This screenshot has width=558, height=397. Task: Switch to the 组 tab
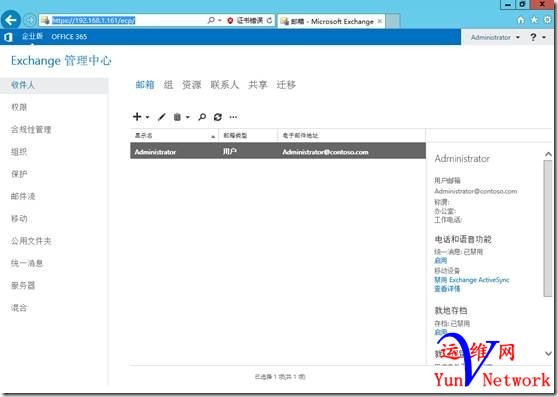168,85
